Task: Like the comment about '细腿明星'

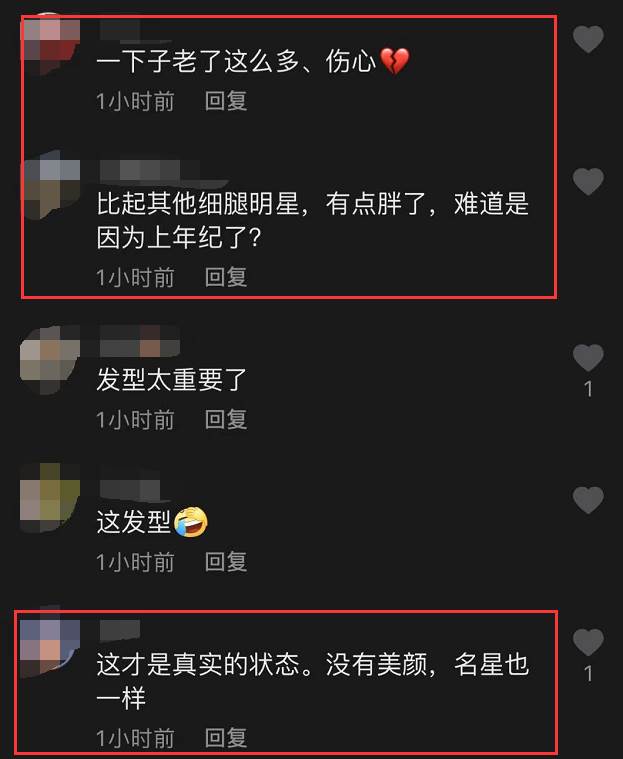Action: (x=588, y=182)
